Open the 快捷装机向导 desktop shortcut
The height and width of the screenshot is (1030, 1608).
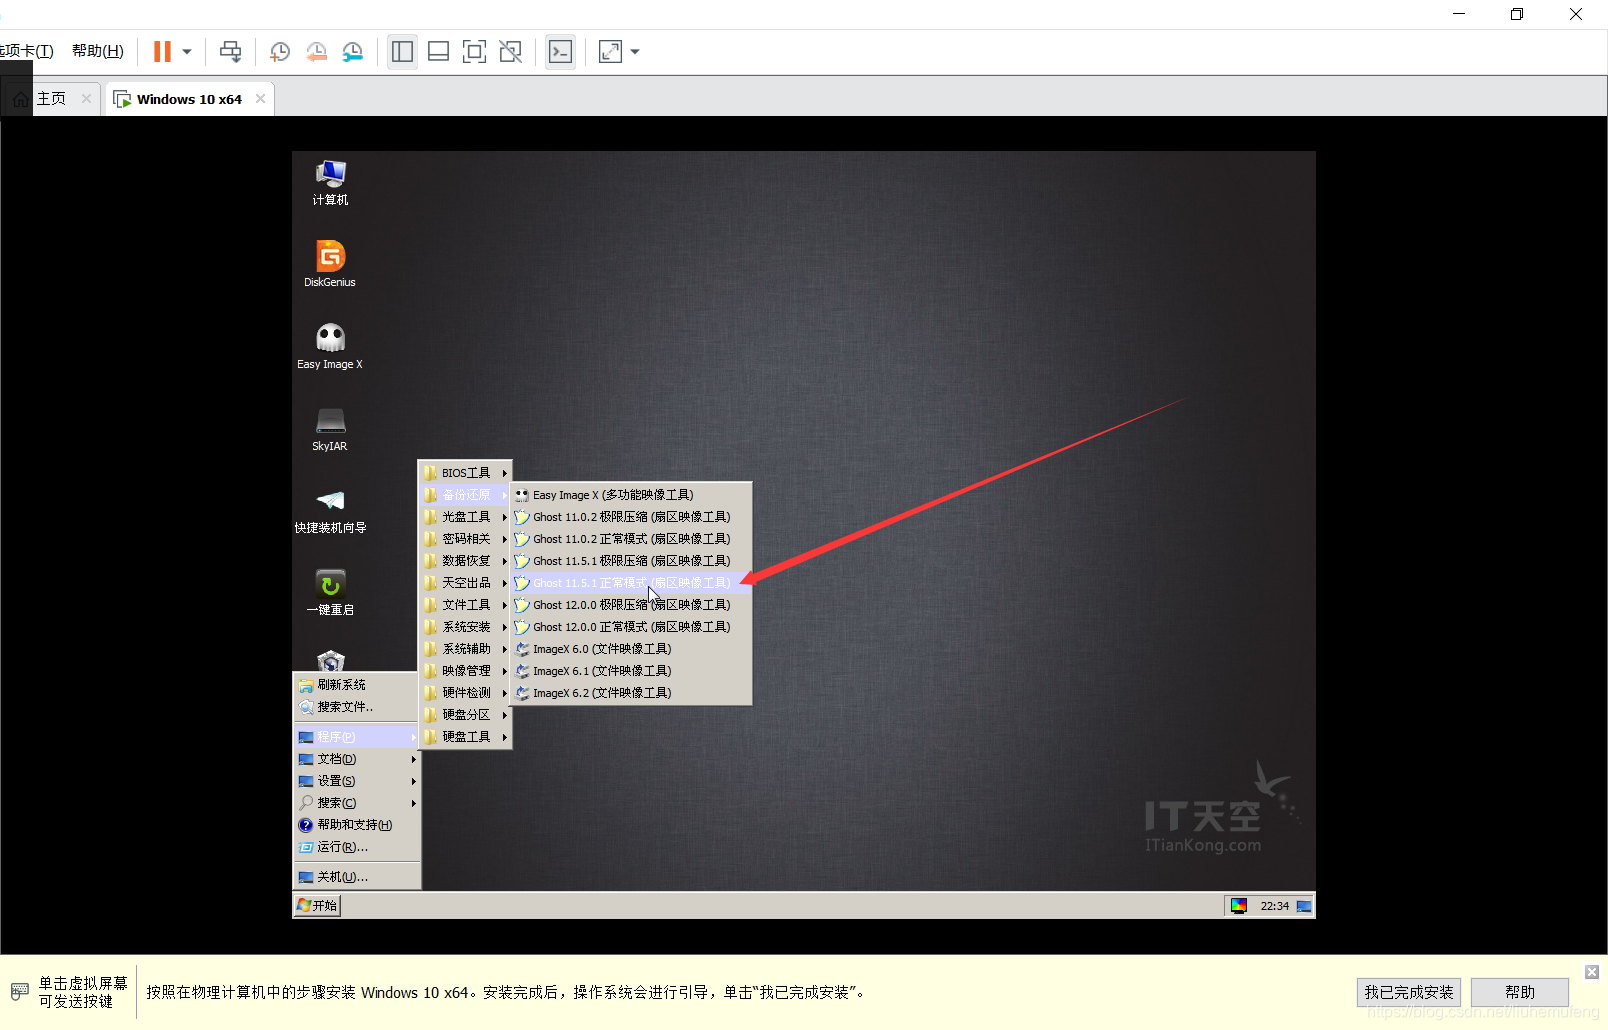(x=330, y=511)
